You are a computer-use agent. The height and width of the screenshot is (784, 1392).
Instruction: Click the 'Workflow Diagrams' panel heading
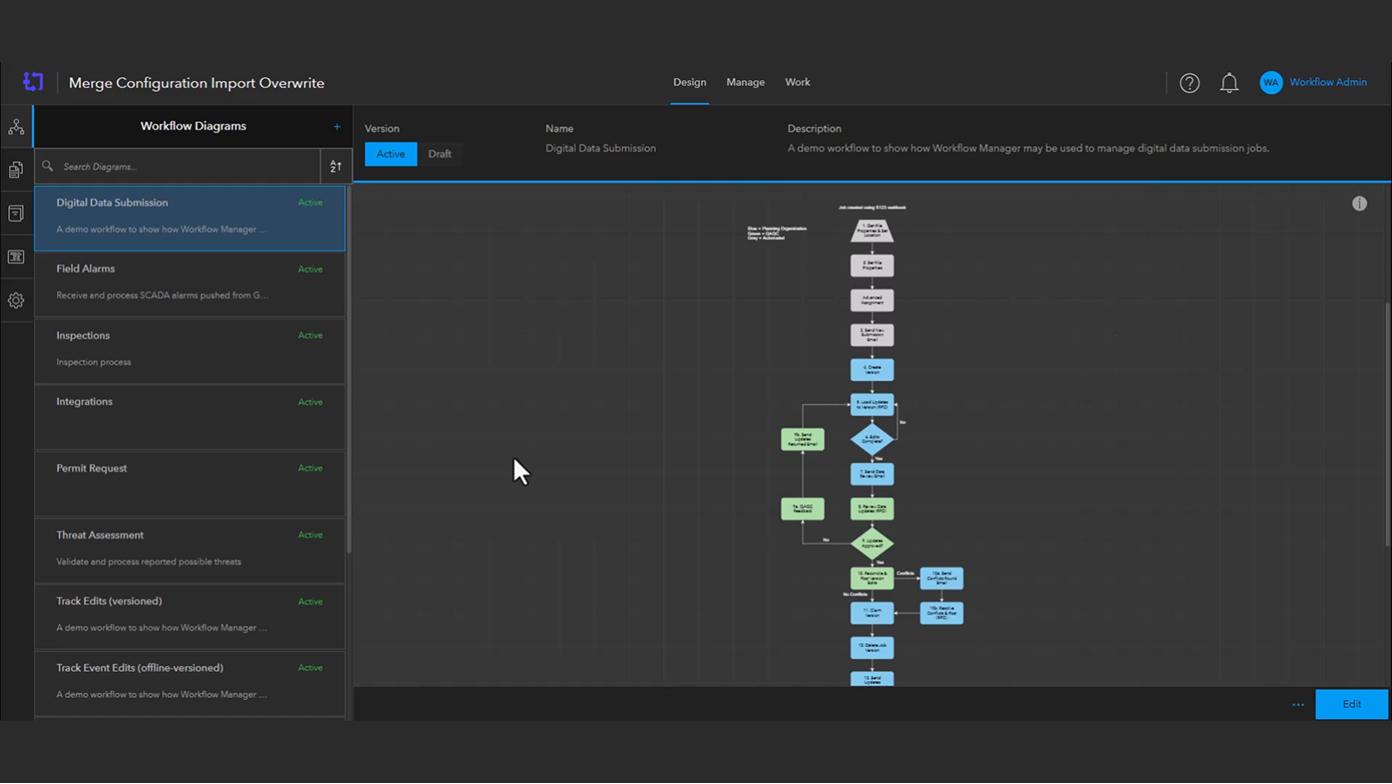tap(193, 127)
